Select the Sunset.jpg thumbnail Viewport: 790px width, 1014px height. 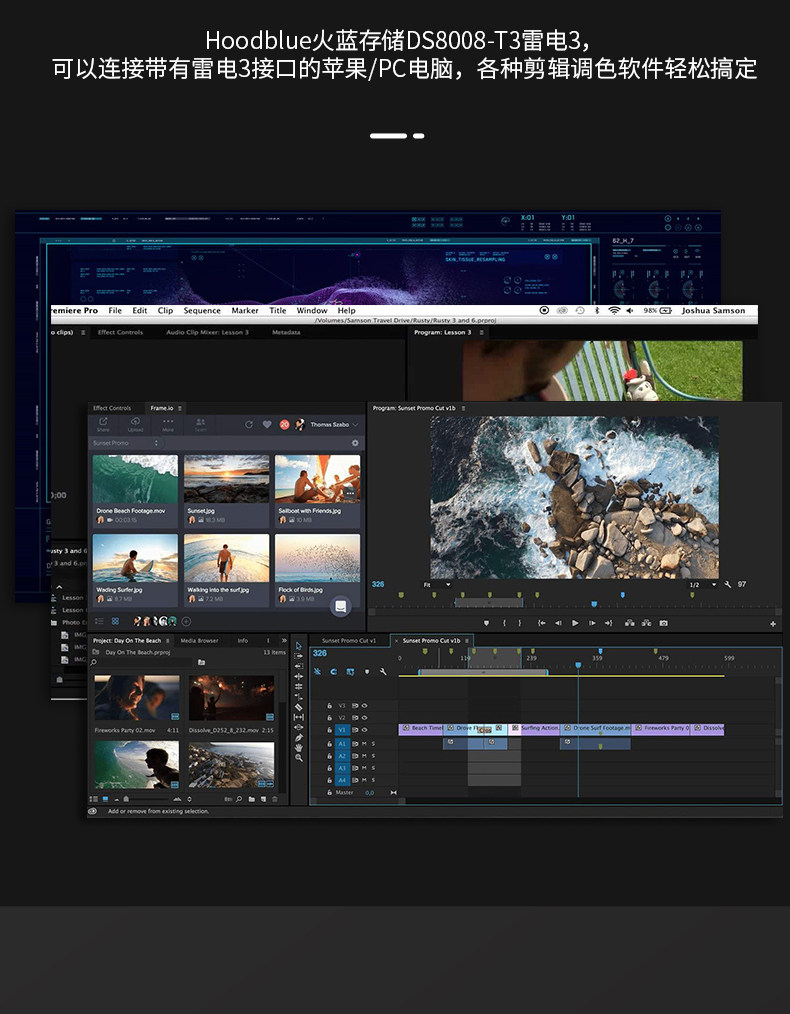[226, 480]
